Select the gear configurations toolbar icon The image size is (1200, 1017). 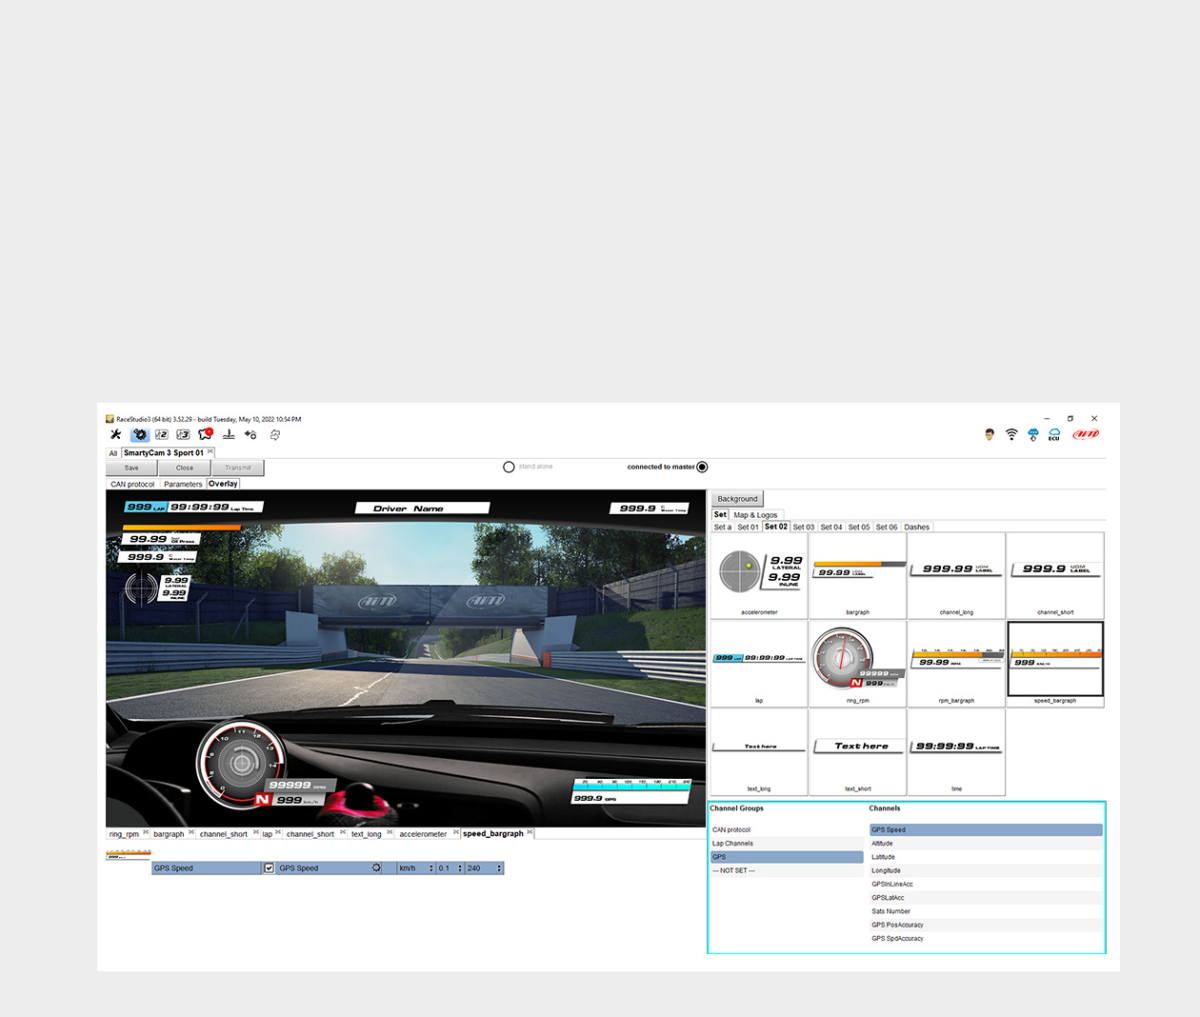coord(140,434)
